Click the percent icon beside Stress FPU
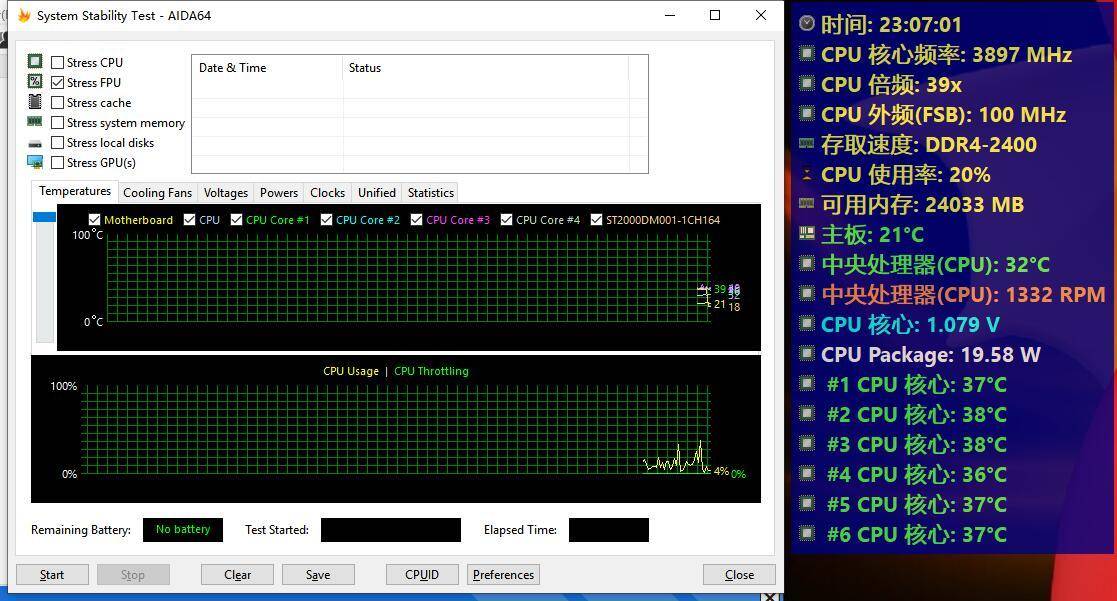Screen dimensions: 1117x601 [35, 81]
